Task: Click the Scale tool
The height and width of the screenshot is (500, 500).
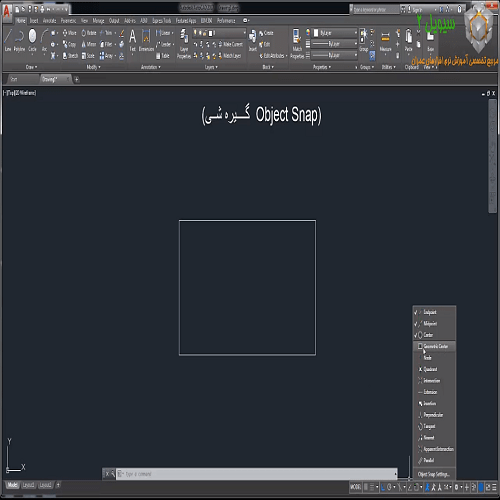Action: [88, 56]
